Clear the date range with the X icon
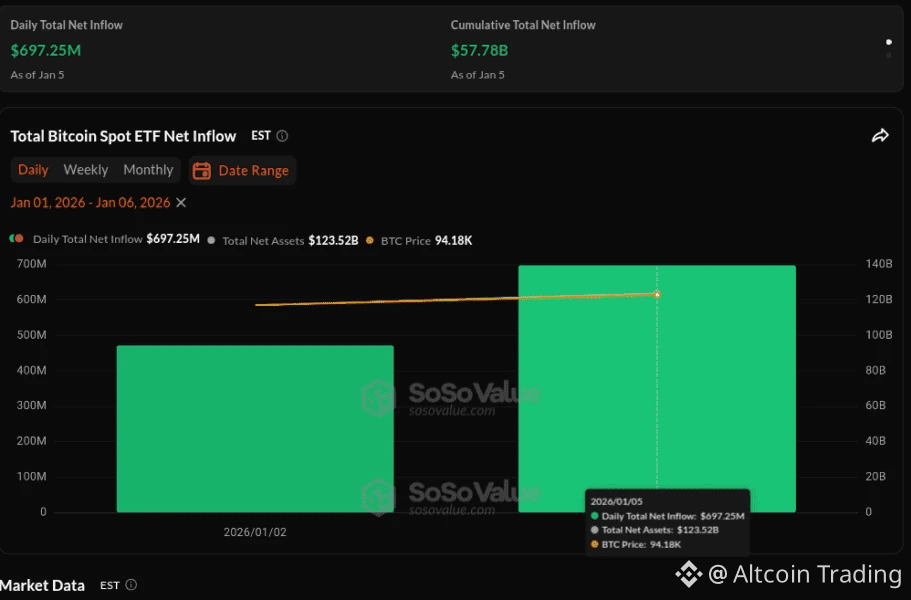 (x=181, y=203)
